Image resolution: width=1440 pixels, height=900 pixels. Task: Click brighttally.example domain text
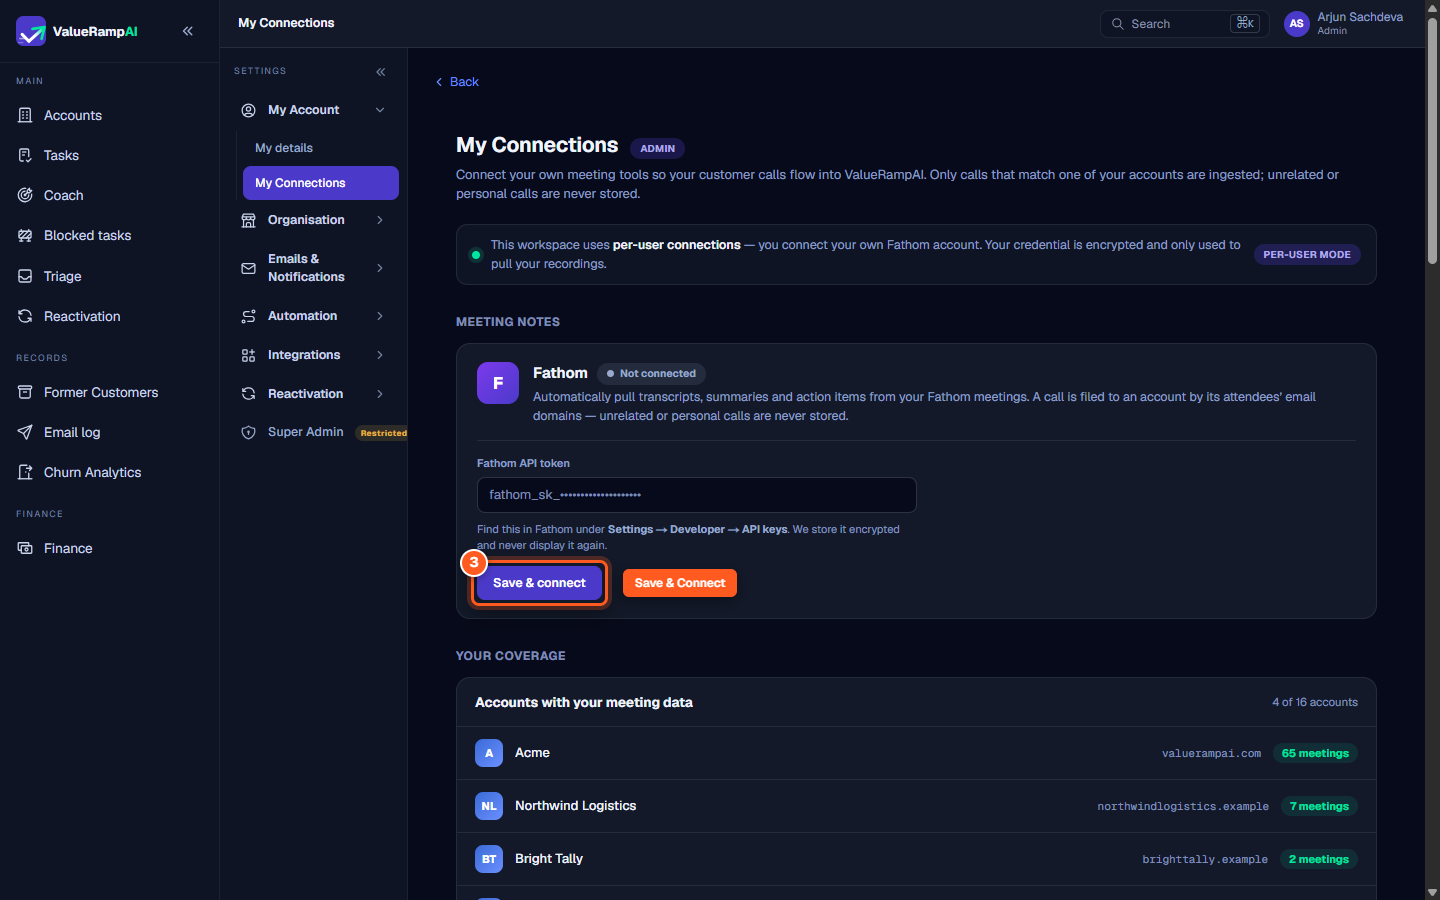1205,859
